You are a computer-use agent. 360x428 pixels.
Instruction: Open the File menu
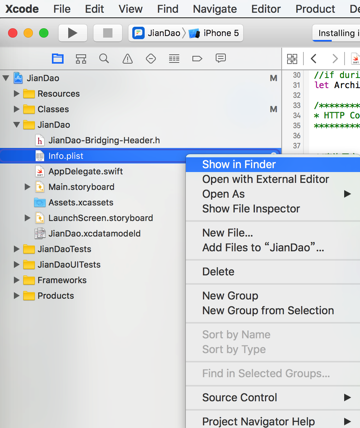[x=62, y=9]
